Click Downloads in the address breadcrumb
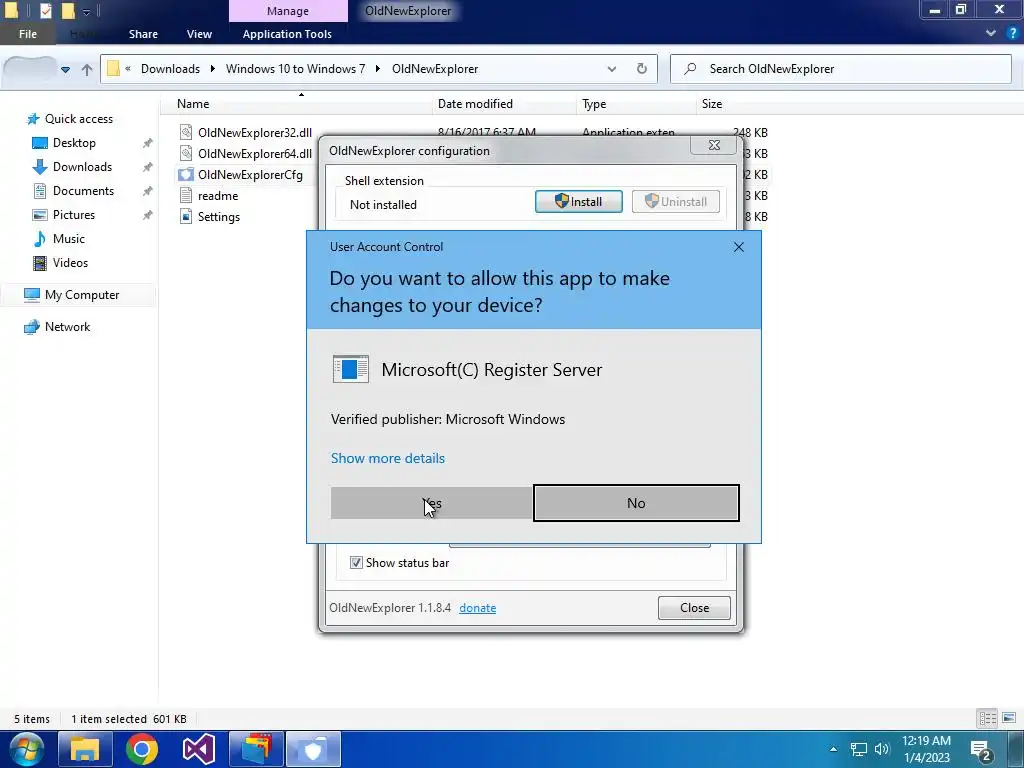The width and height of the screenshot is (1024, 768). coord(170,69)
